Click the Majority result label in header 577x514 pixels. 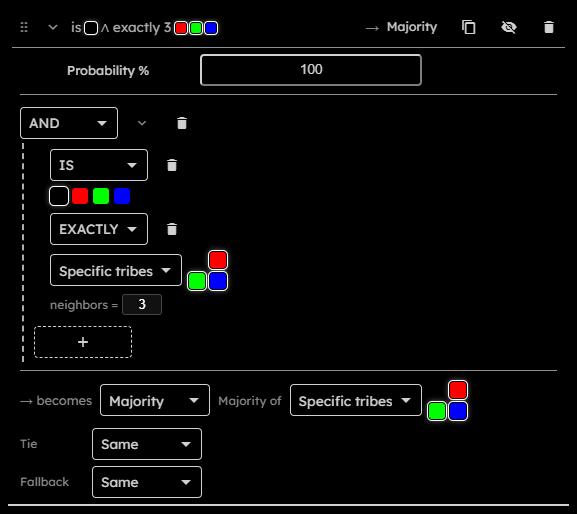pos(412,27)
